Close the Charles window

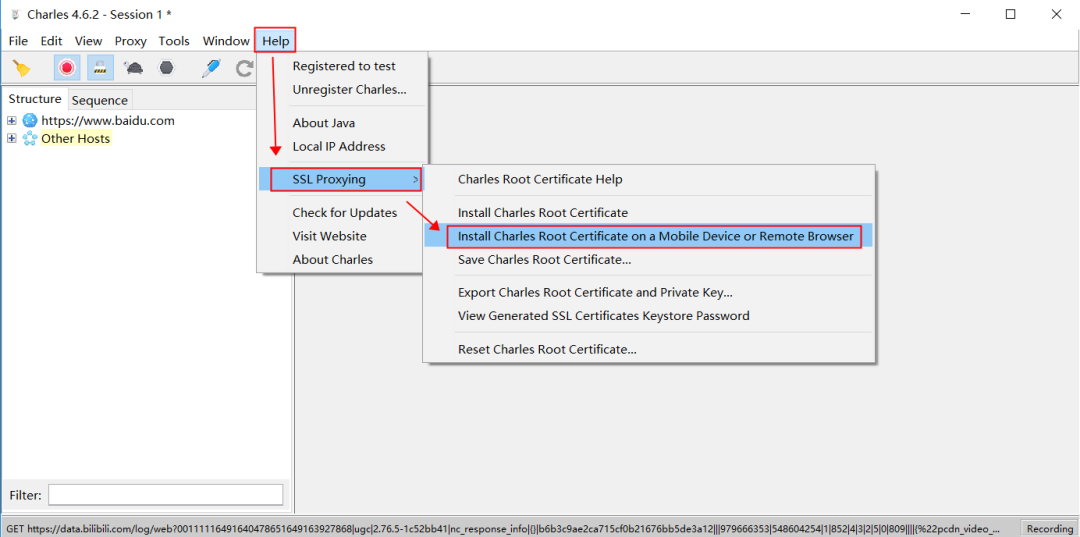pyautogui.click(x=1056, y=14)
